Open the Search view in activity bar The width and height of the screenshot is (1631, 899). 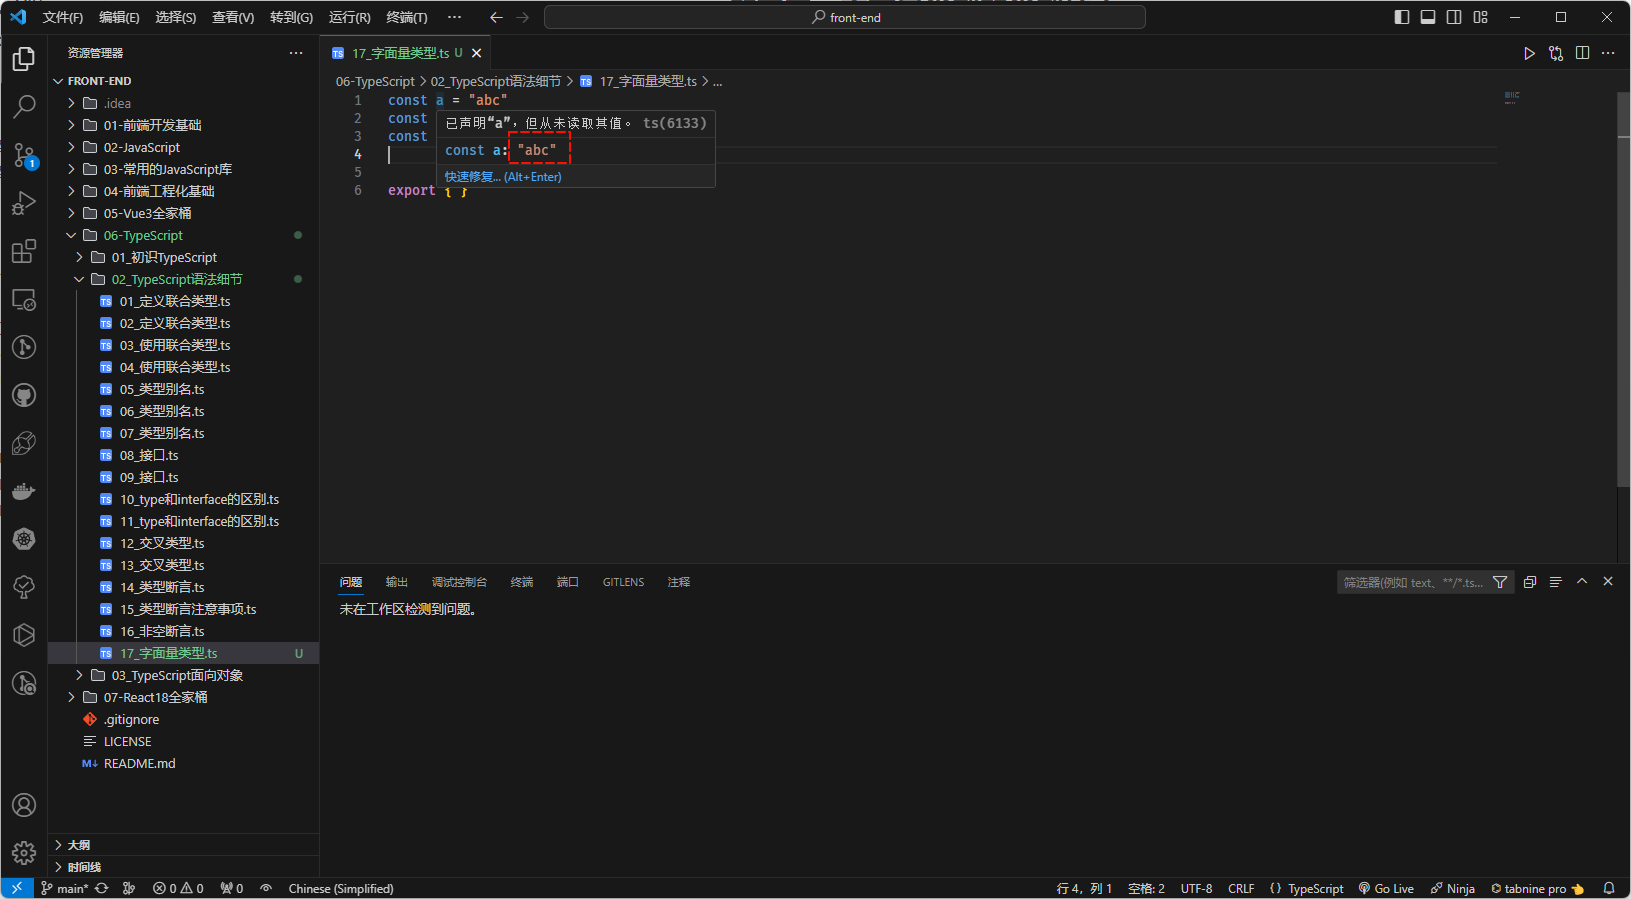point(24,106)
